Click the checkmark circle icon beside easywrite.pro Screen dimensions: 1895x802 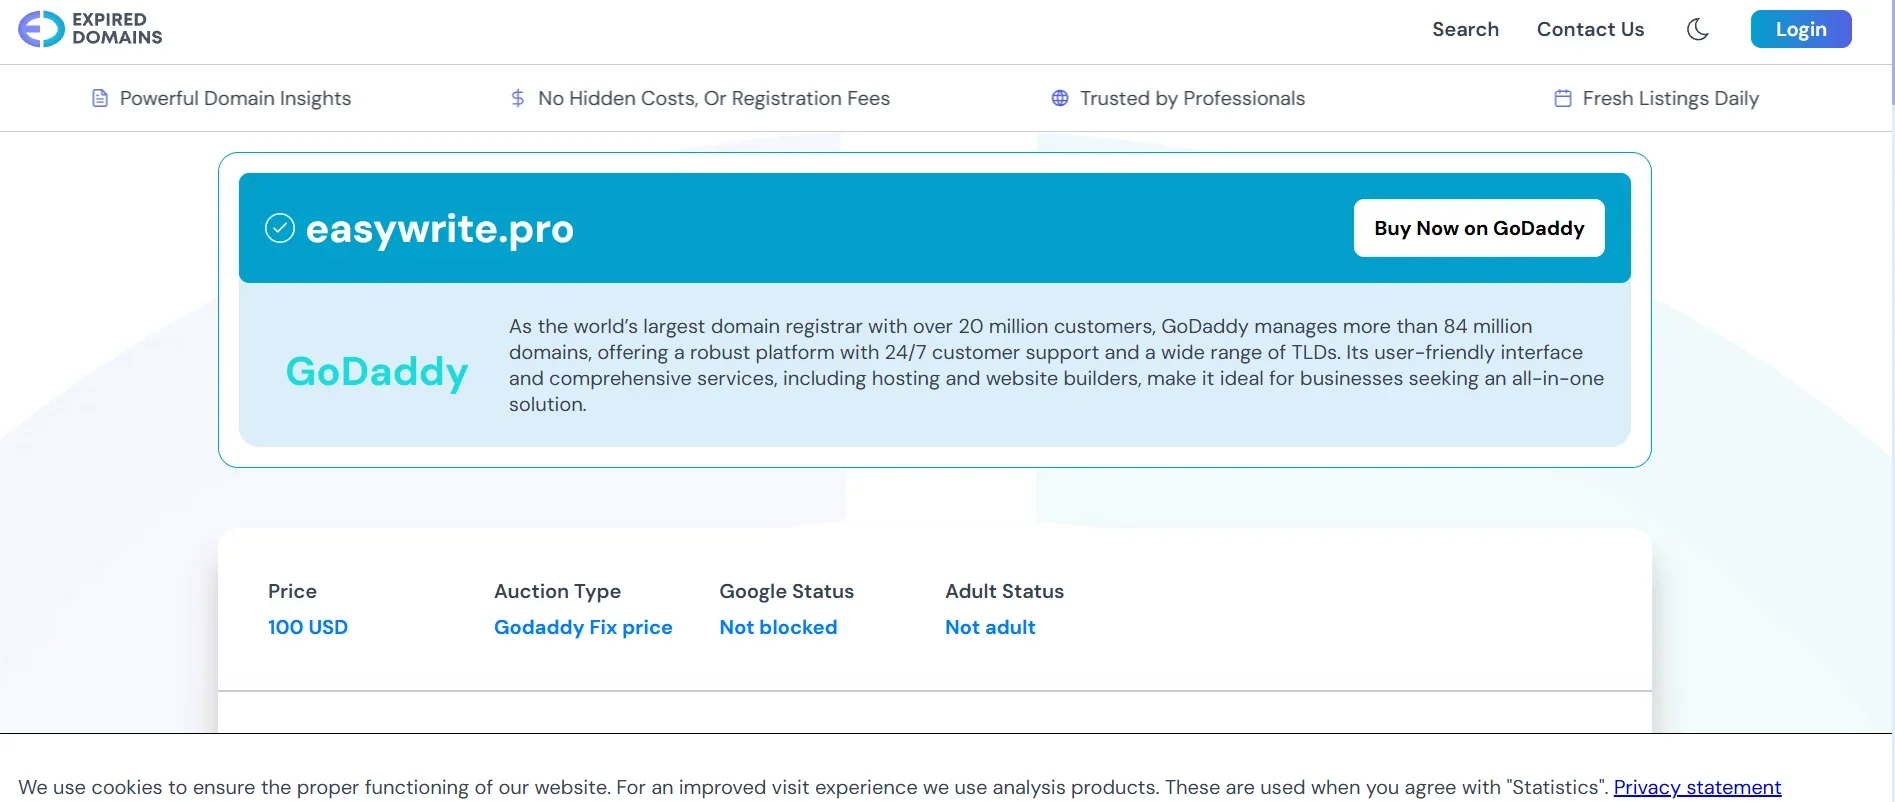coord(280,228)
